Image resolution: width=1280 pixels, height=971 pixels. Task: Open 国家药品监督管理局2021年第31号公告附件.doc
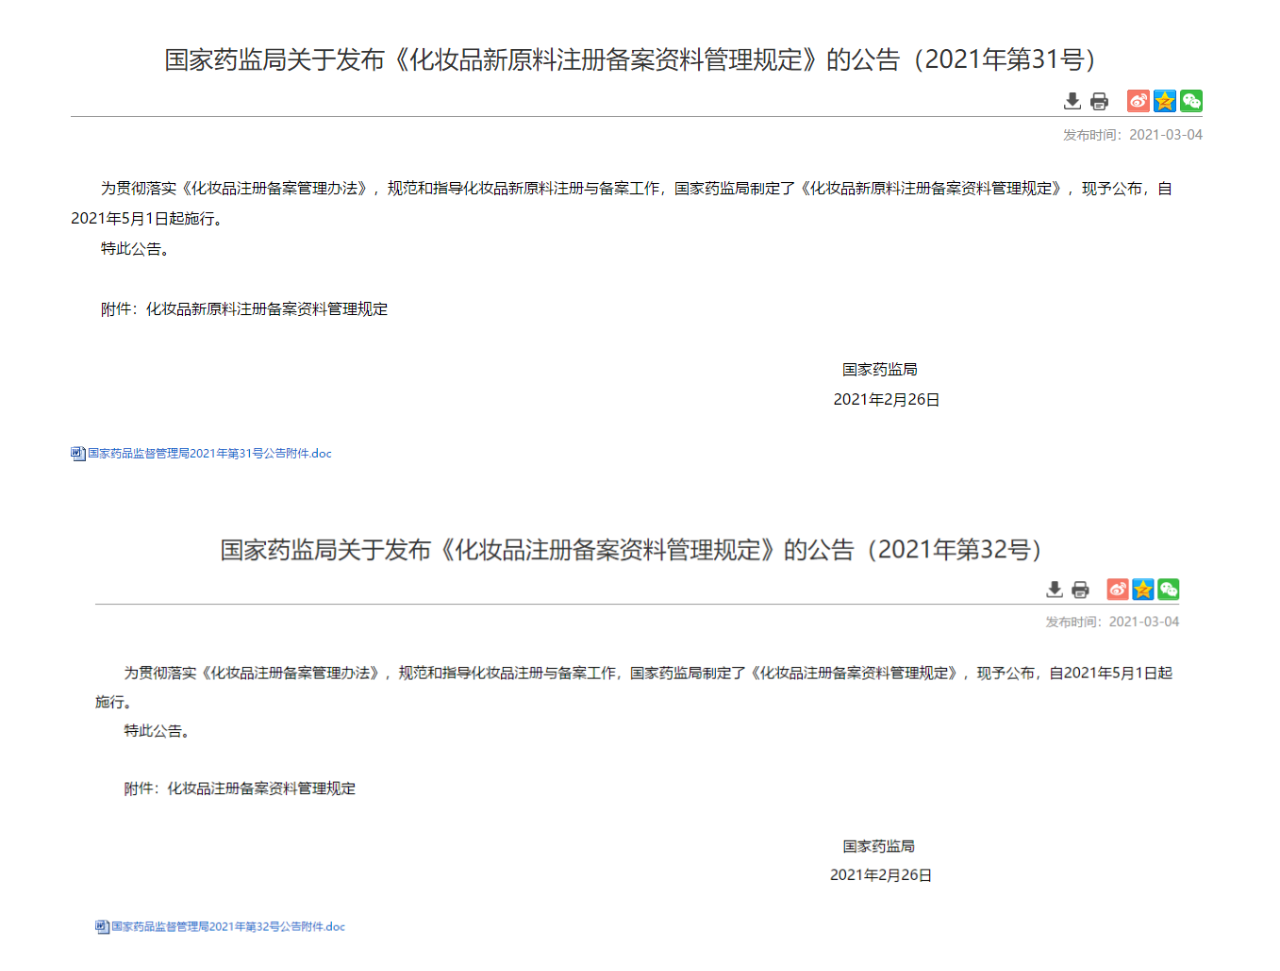coord(209,454)
